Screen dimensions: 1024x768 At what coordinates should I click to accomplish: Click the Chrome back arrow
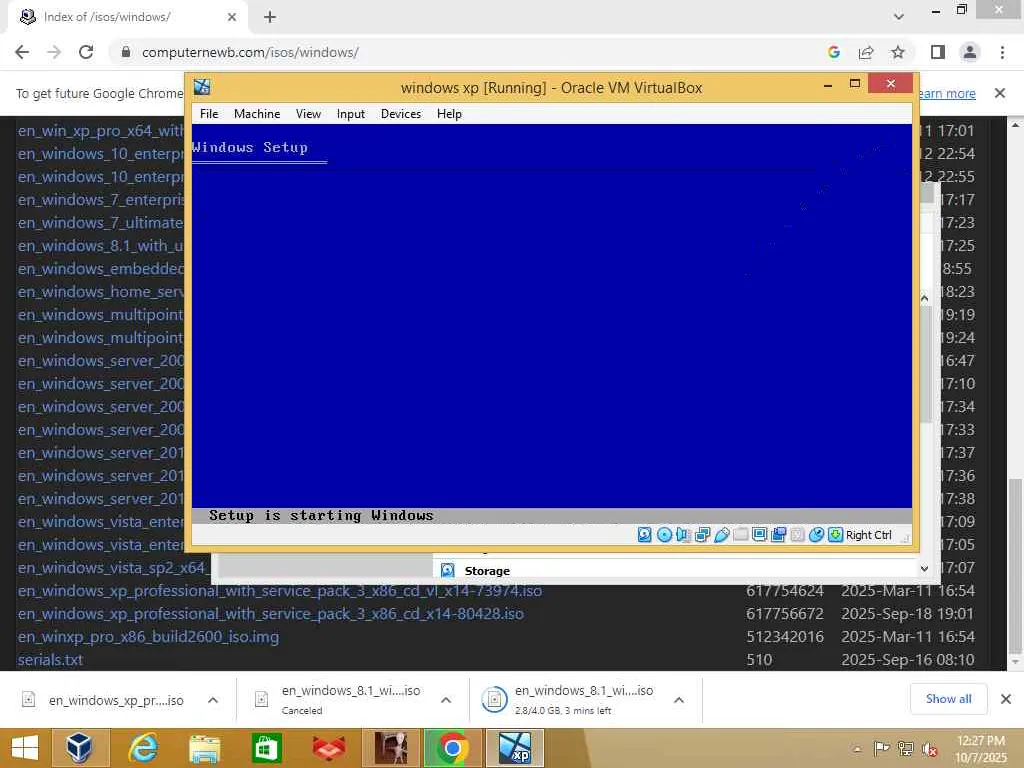(22, 52)
